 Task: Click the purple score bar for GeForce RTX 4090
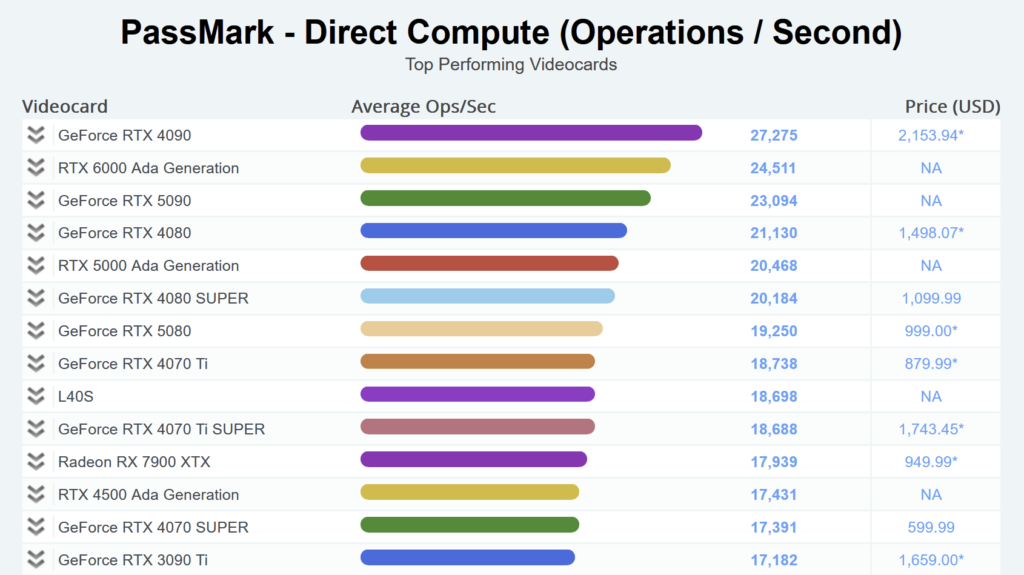(531, 133)
